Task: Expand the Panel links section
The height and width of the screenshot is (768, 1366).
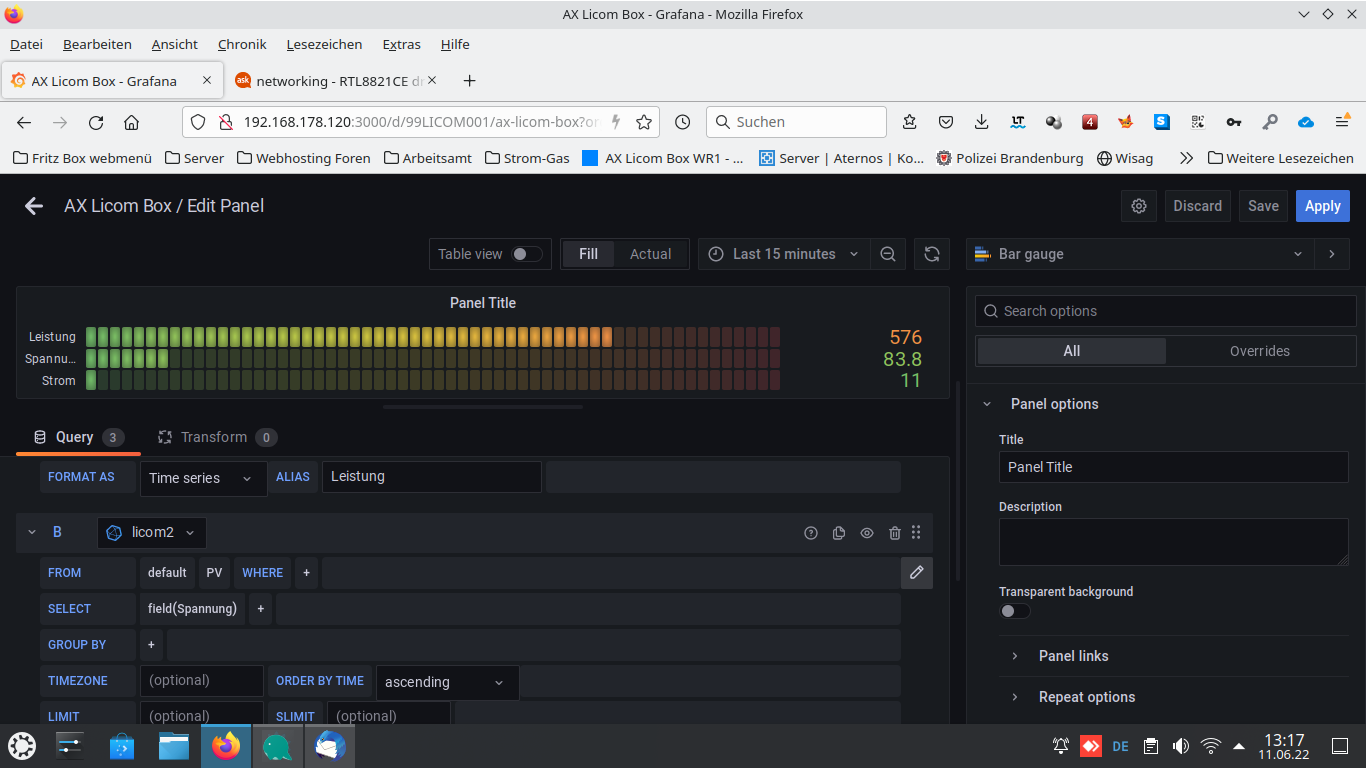Action: [x=1073, y=656]
